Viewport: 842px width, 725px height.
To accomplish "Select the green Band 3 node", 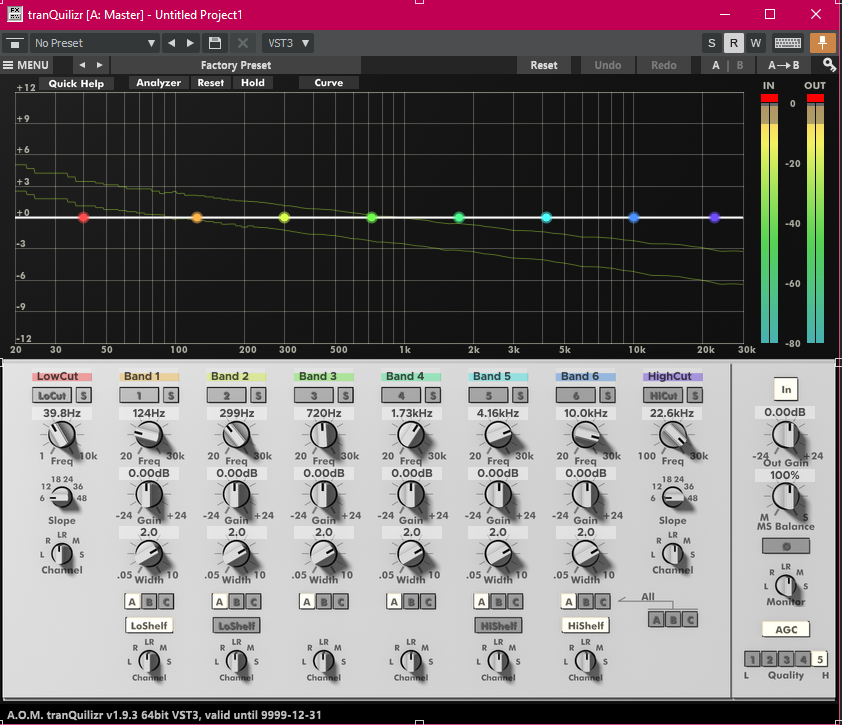I will [x=372, y=218].
